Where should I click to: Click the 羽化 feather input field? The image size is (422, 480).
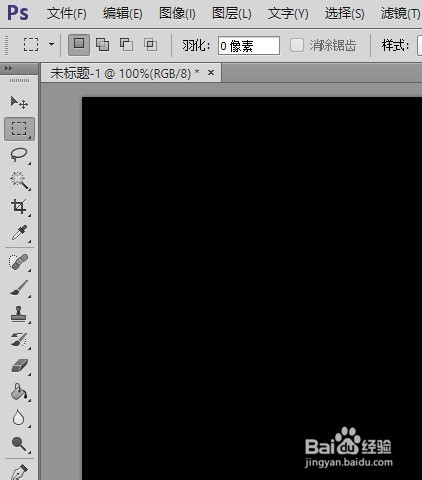[249, 46]
